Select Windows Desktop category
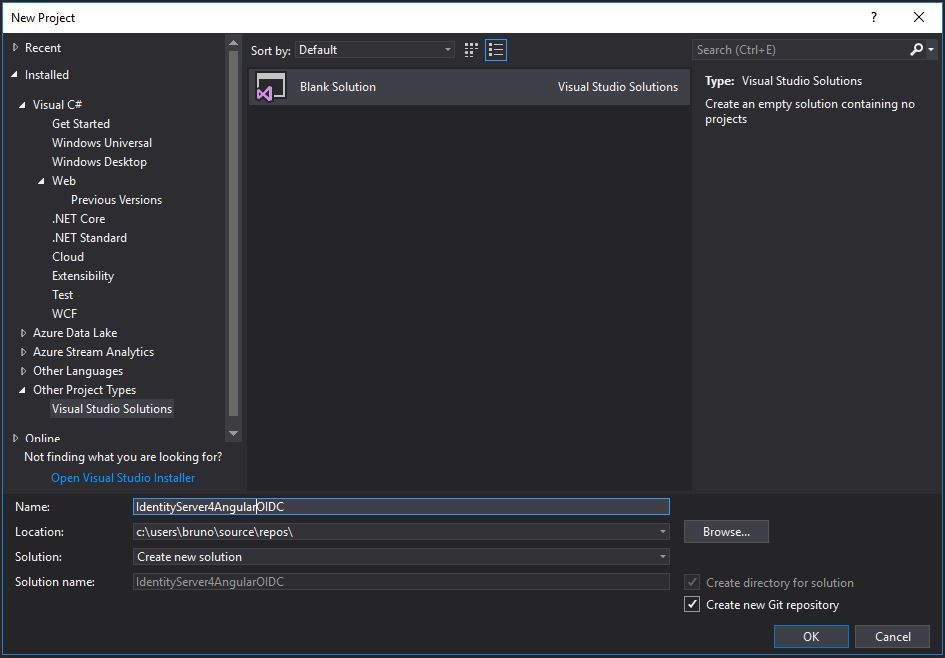945x658 pixels. [99, 161]
